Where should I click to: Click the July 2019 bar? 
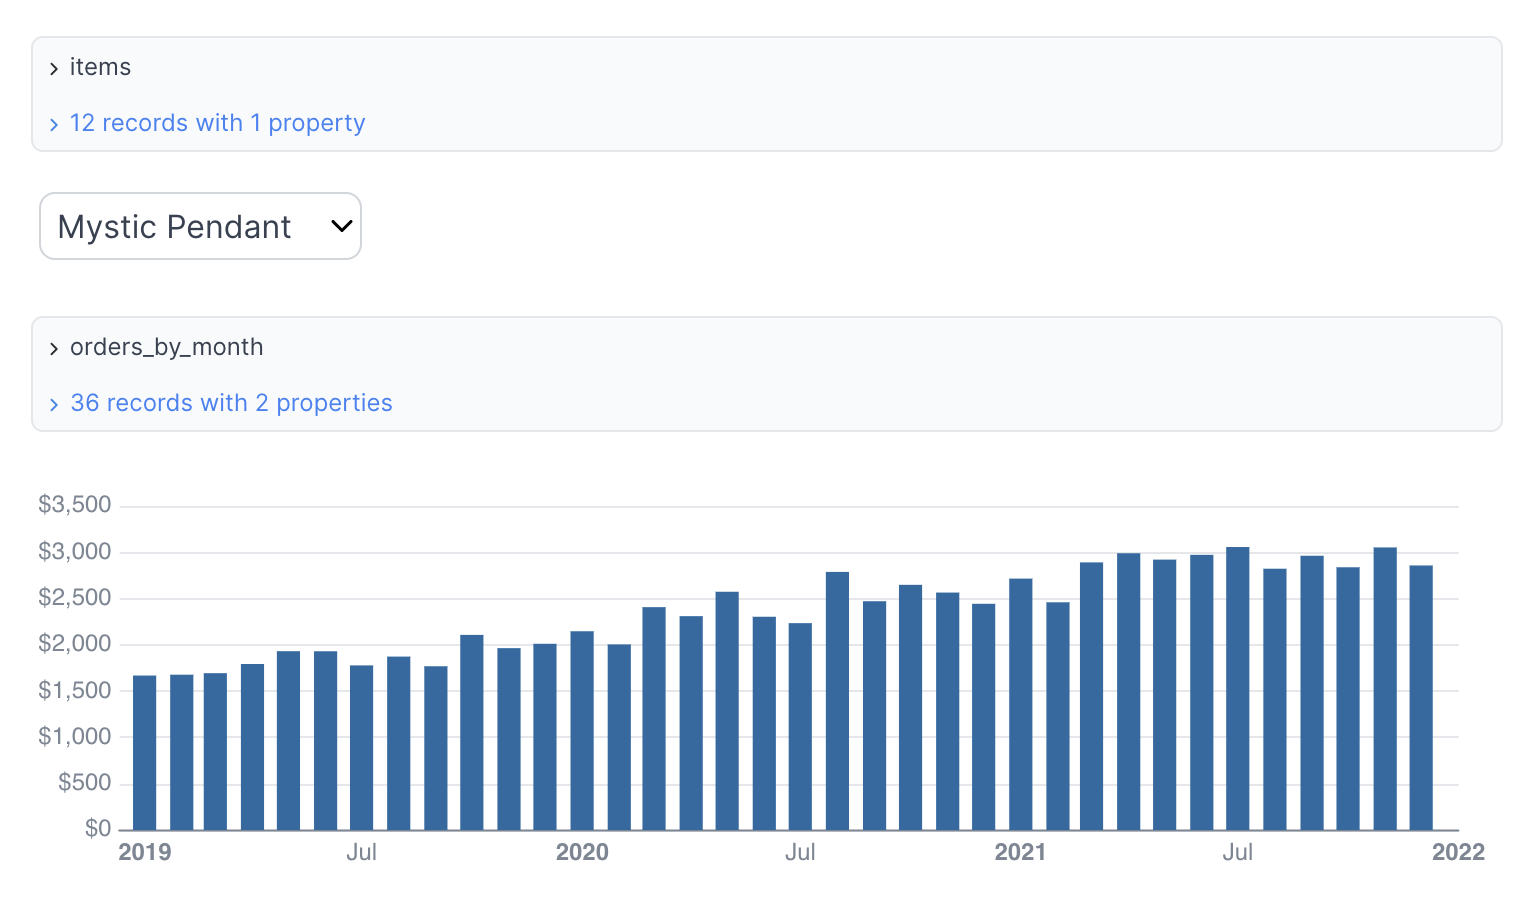tap(362, 748)
